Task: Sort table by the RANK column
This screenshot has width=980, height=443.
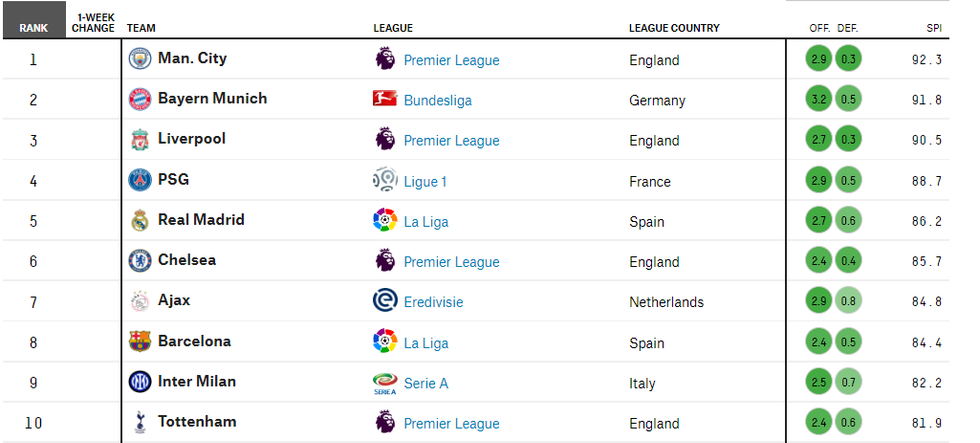Action: (x=34, y=28)
